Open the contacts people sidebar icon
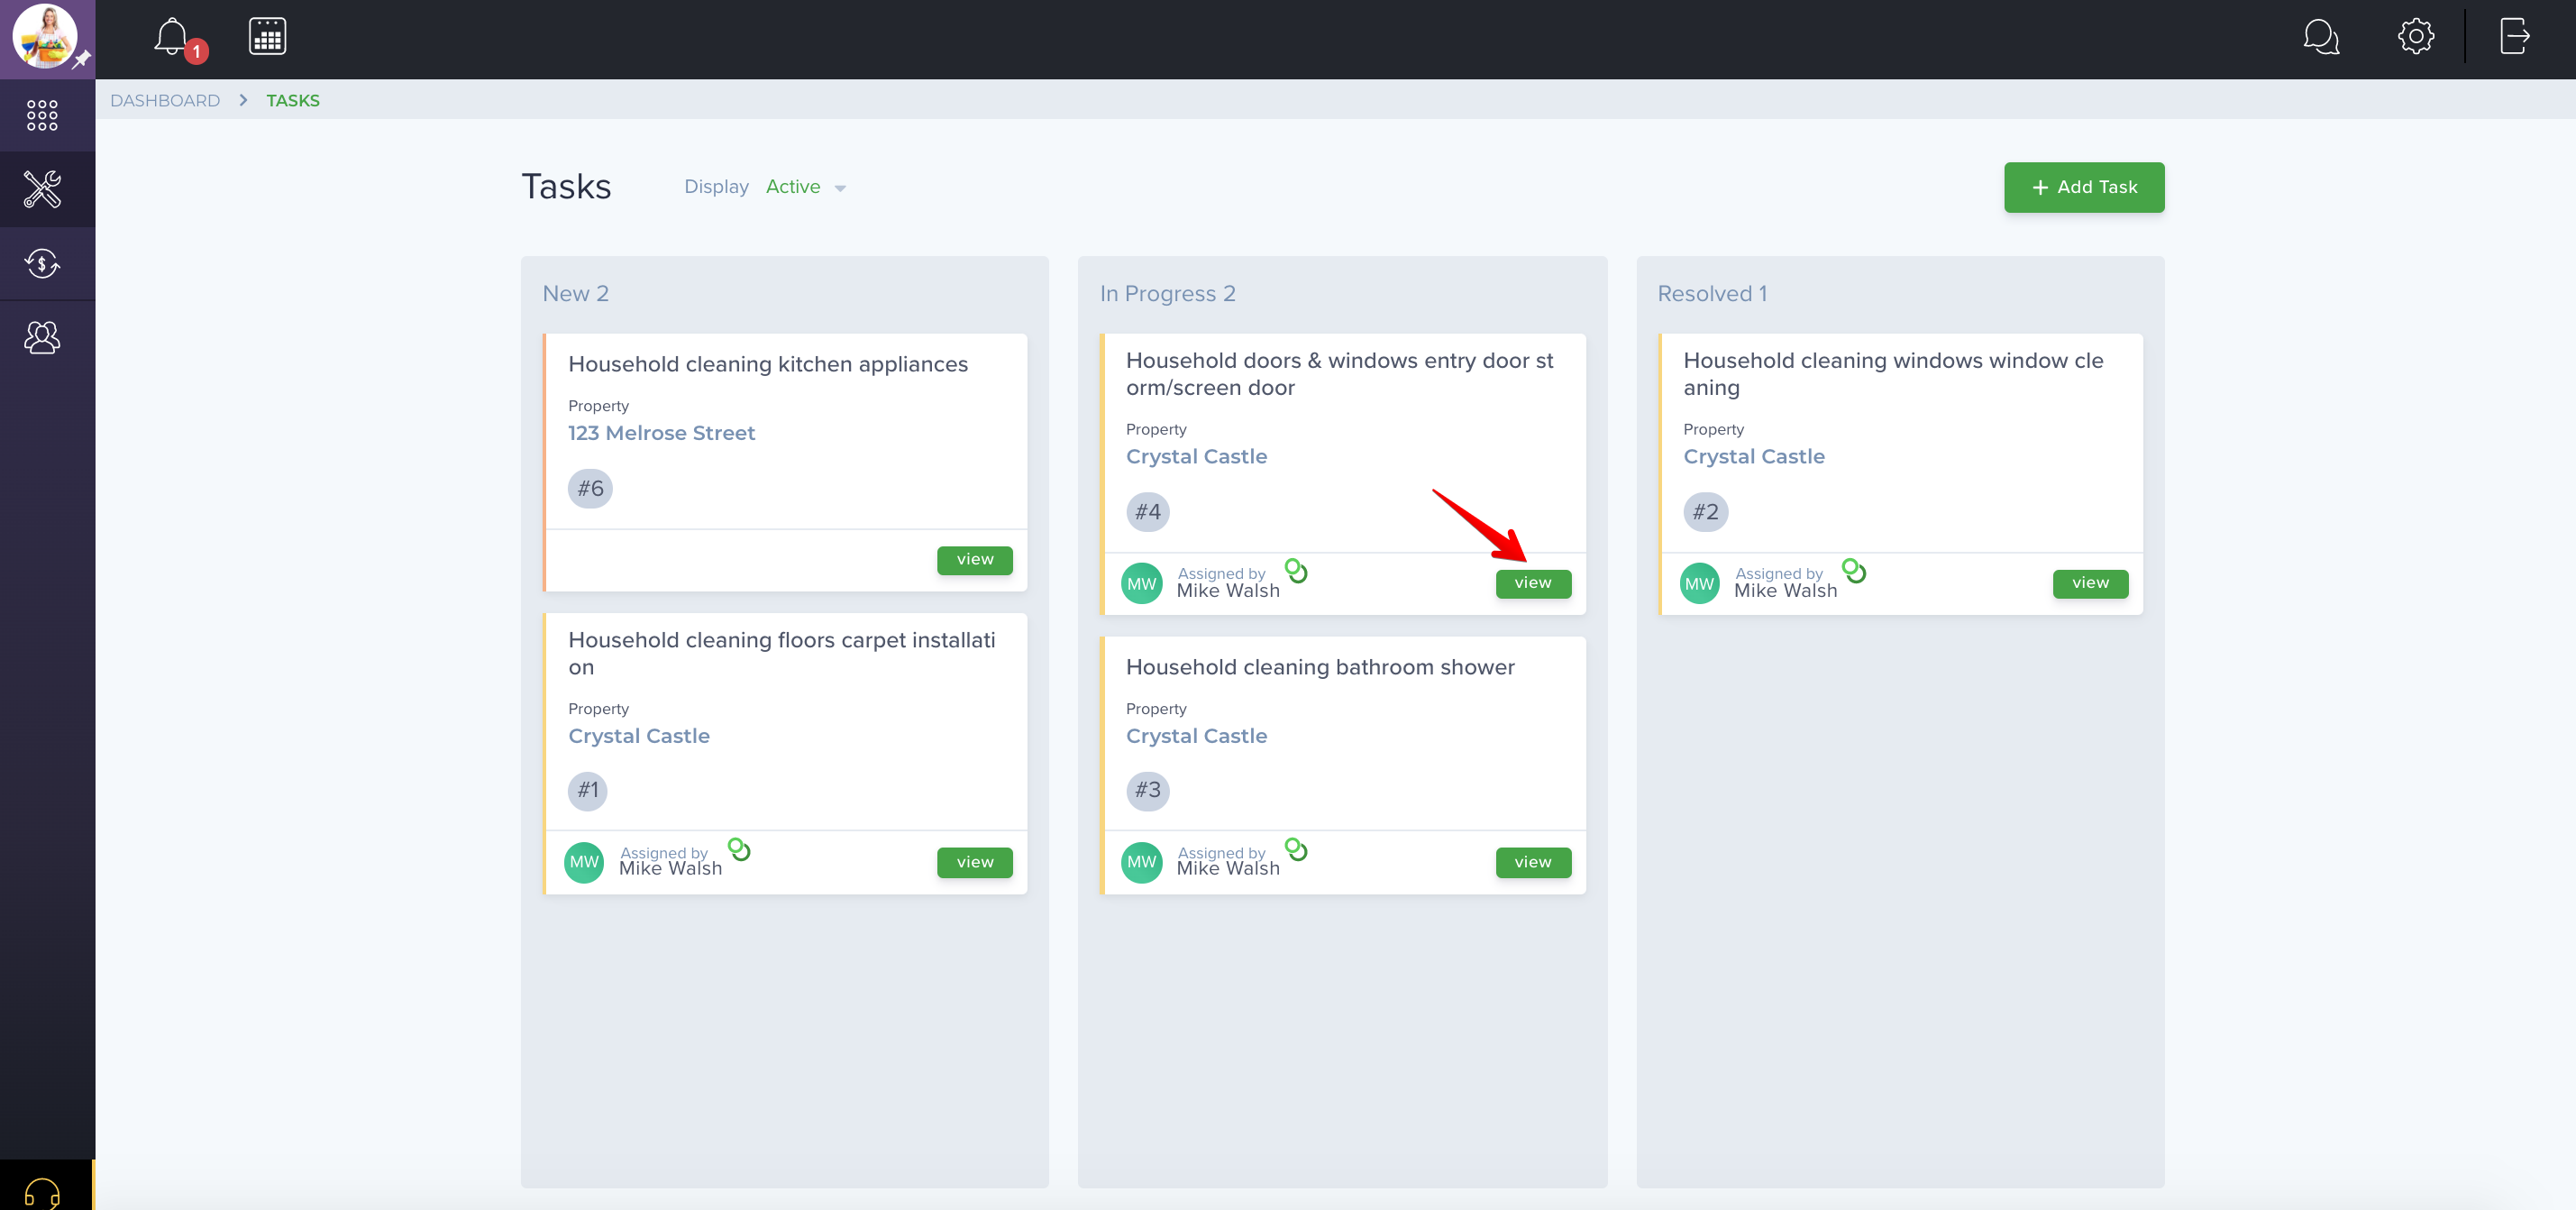Viewport: 2576px width, 1210px height. tap(42, 338)
